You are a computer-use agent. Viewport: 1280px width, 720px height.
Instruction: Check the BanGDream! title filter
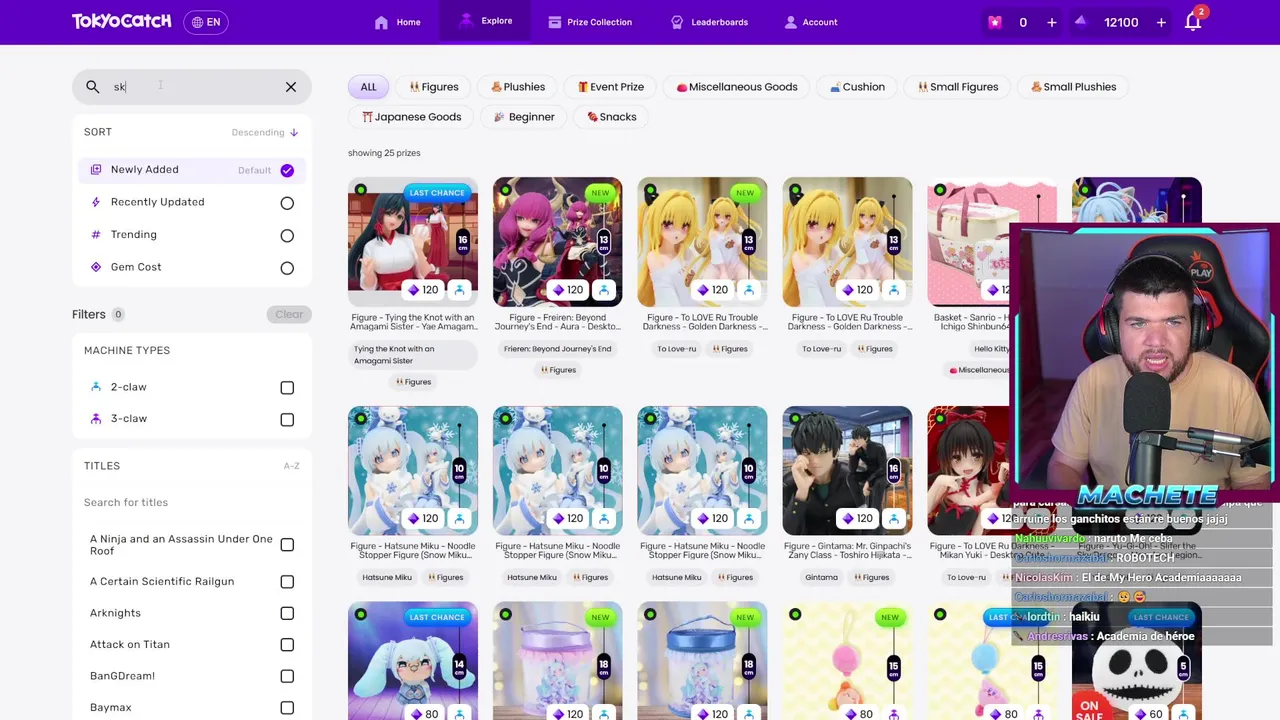[x=287, y=677]
